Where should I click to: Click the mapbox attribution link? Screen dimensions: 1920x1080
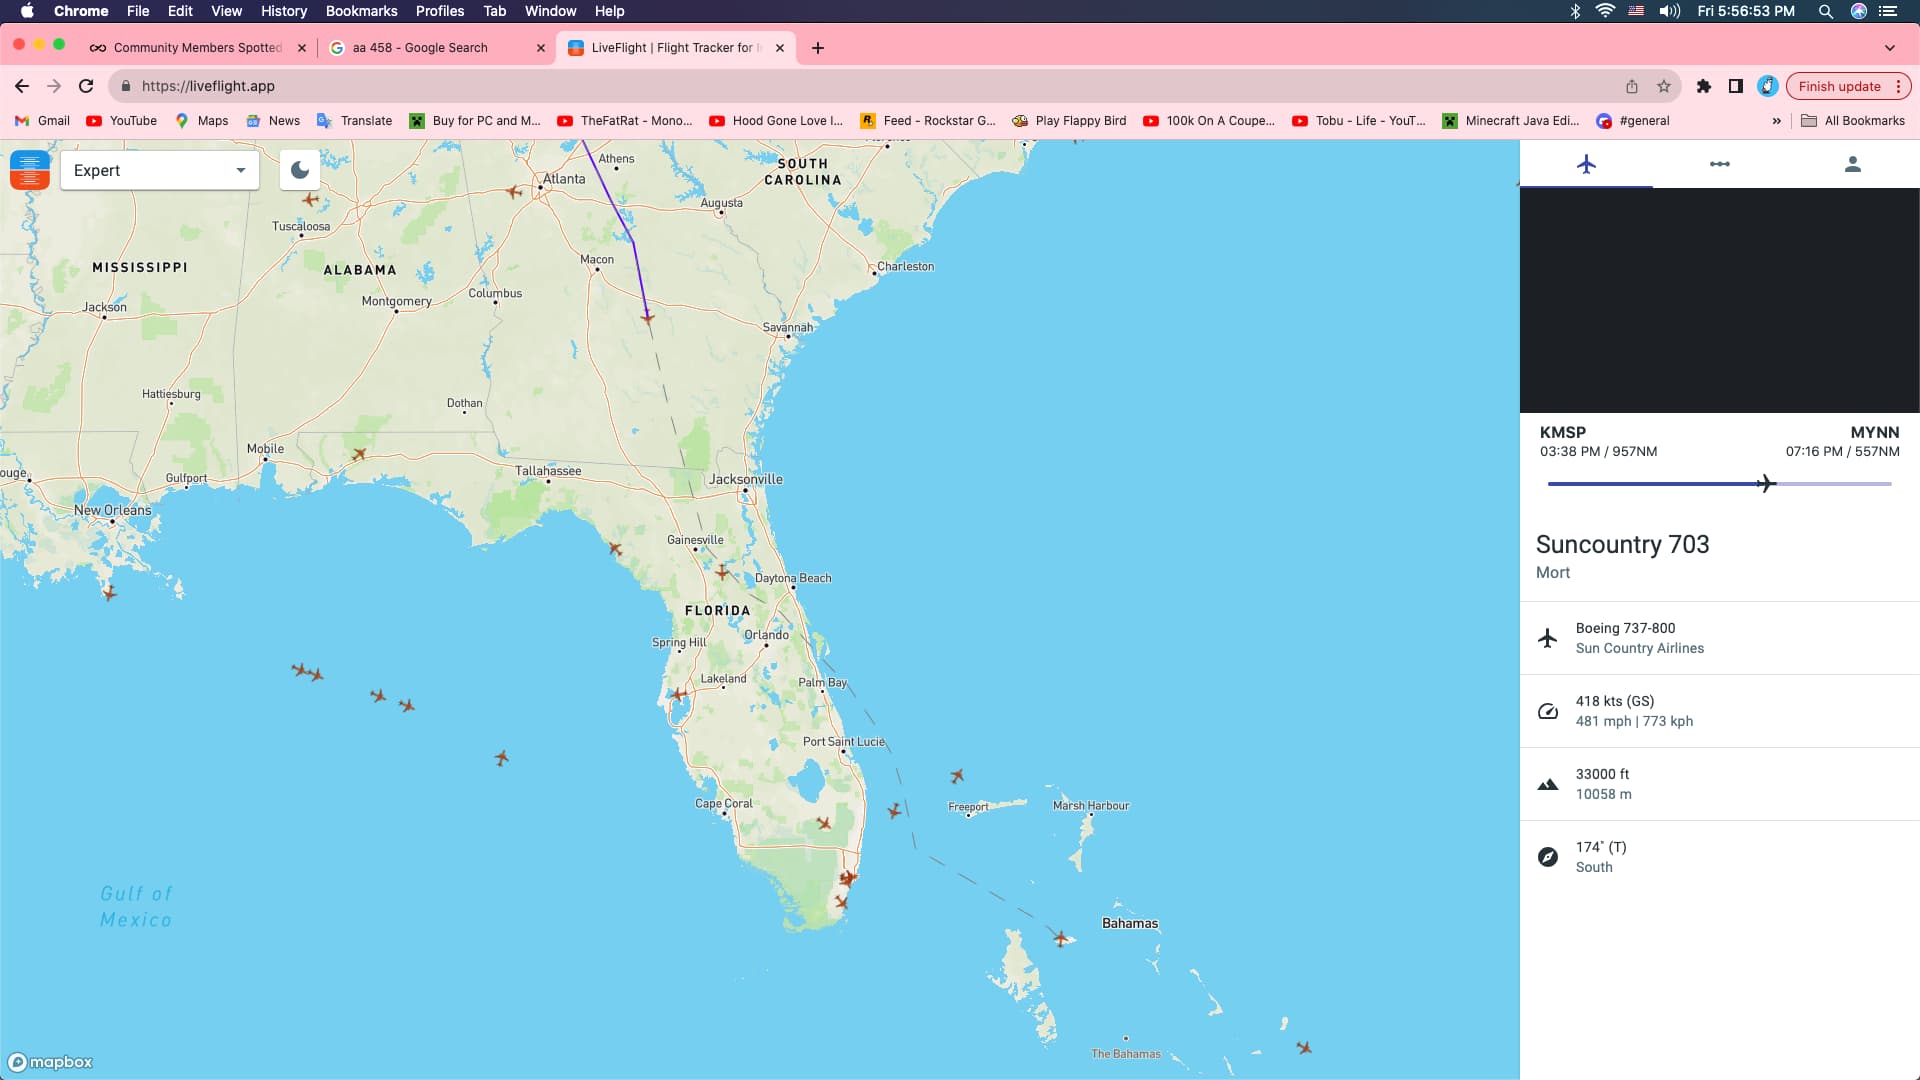[x=51, y=1062]
